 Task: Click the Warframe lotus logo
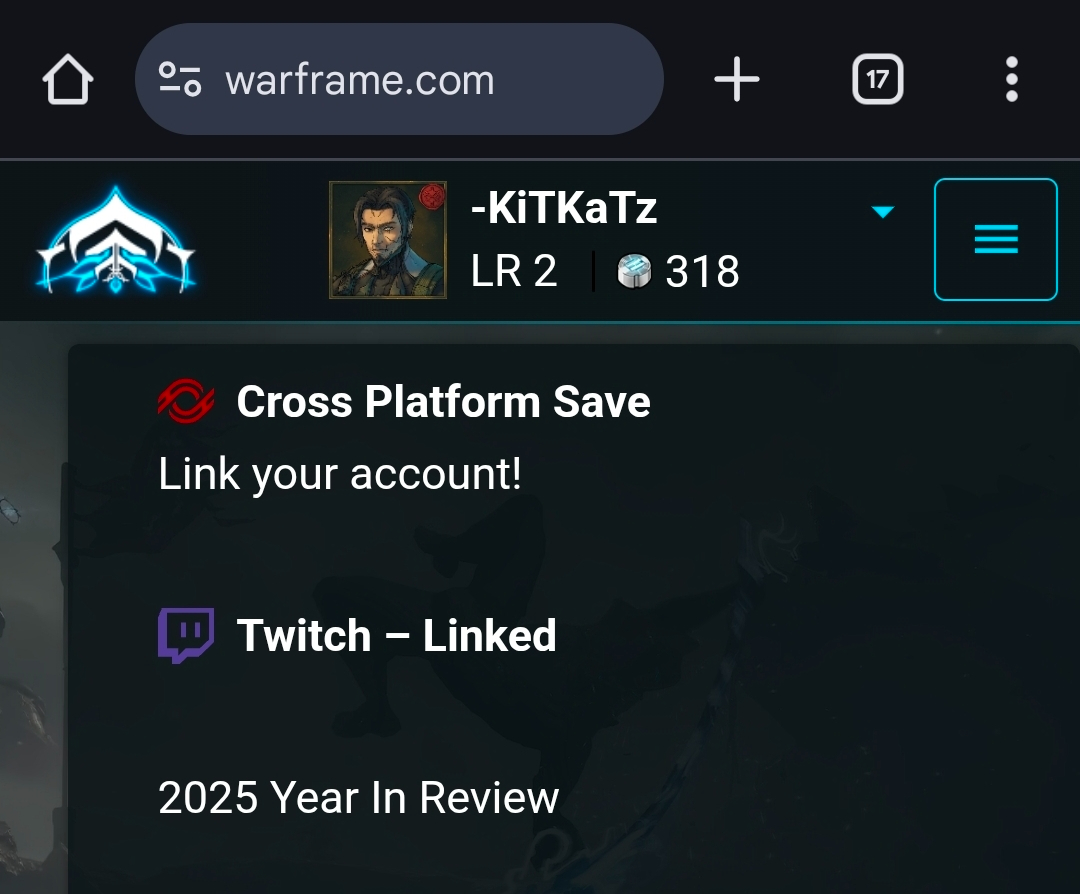click(x=116, y=240)
